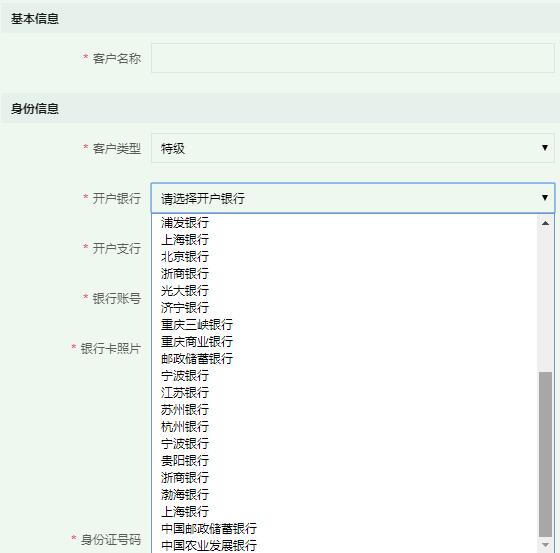Screen dimensions: 560x553
Task: Select 浦发银行 from the bank list
Action: (344, 223)
